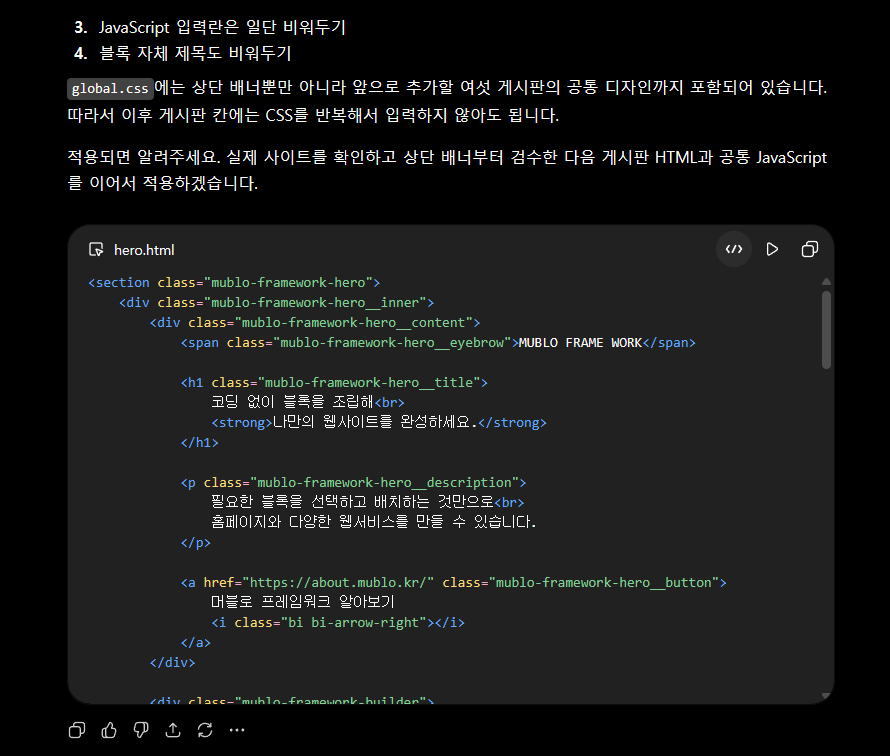Viewport: 890px width, 756px height.
Task: Click the closing </div> tag line
Action: (x=172, y=662)
